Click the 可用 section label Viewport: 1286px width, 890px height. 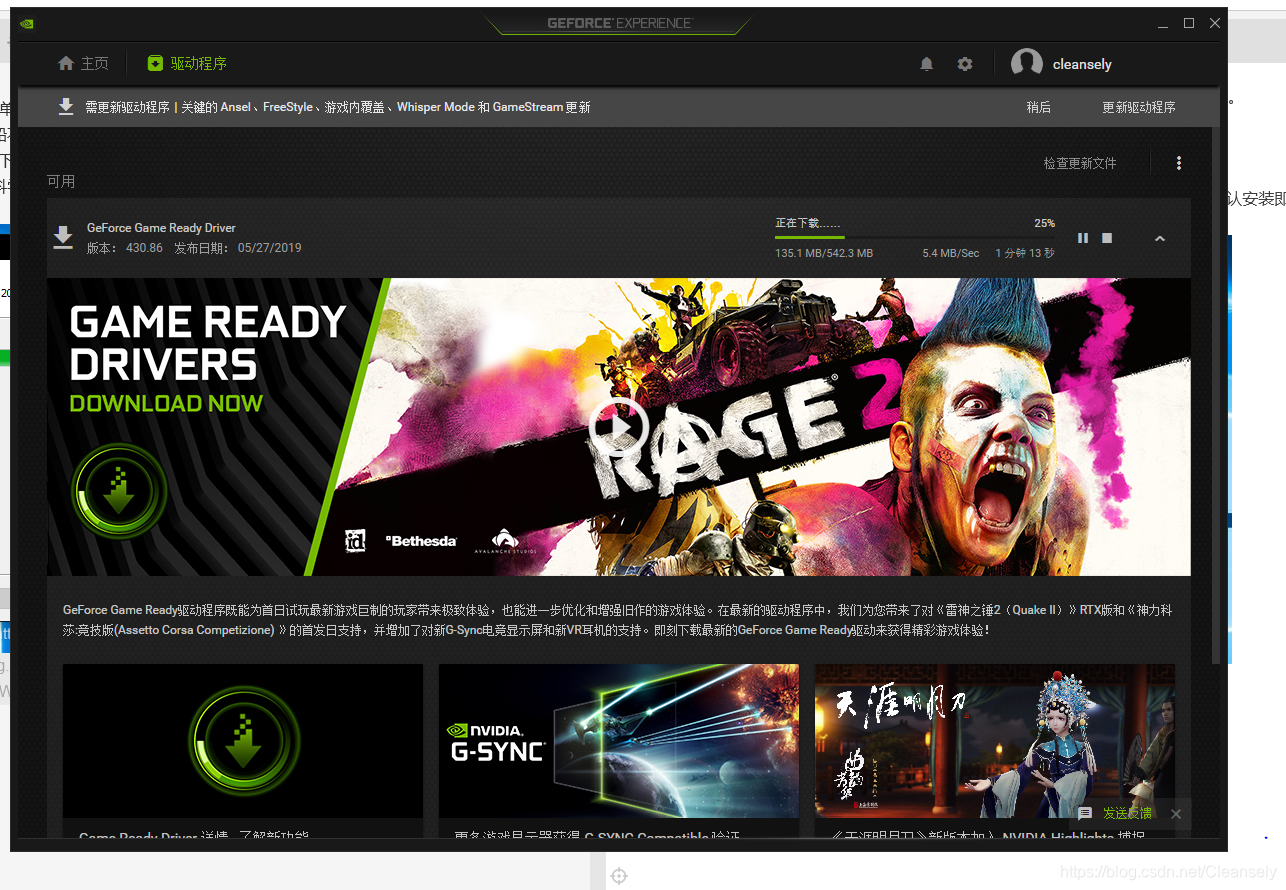[61, 181]
